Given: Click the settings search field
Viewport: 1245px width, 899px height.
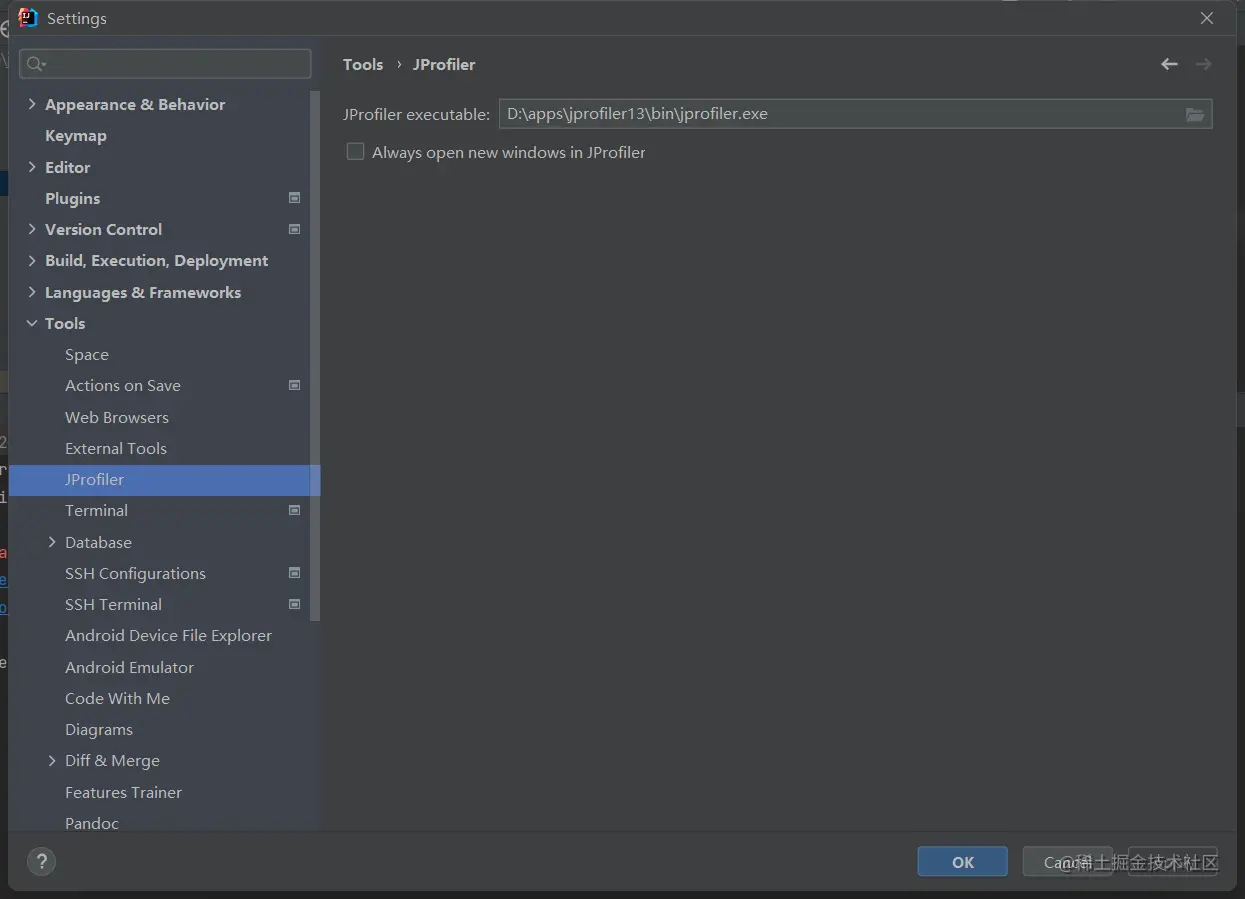Looking at the screenshot, I should pos(165,64).
